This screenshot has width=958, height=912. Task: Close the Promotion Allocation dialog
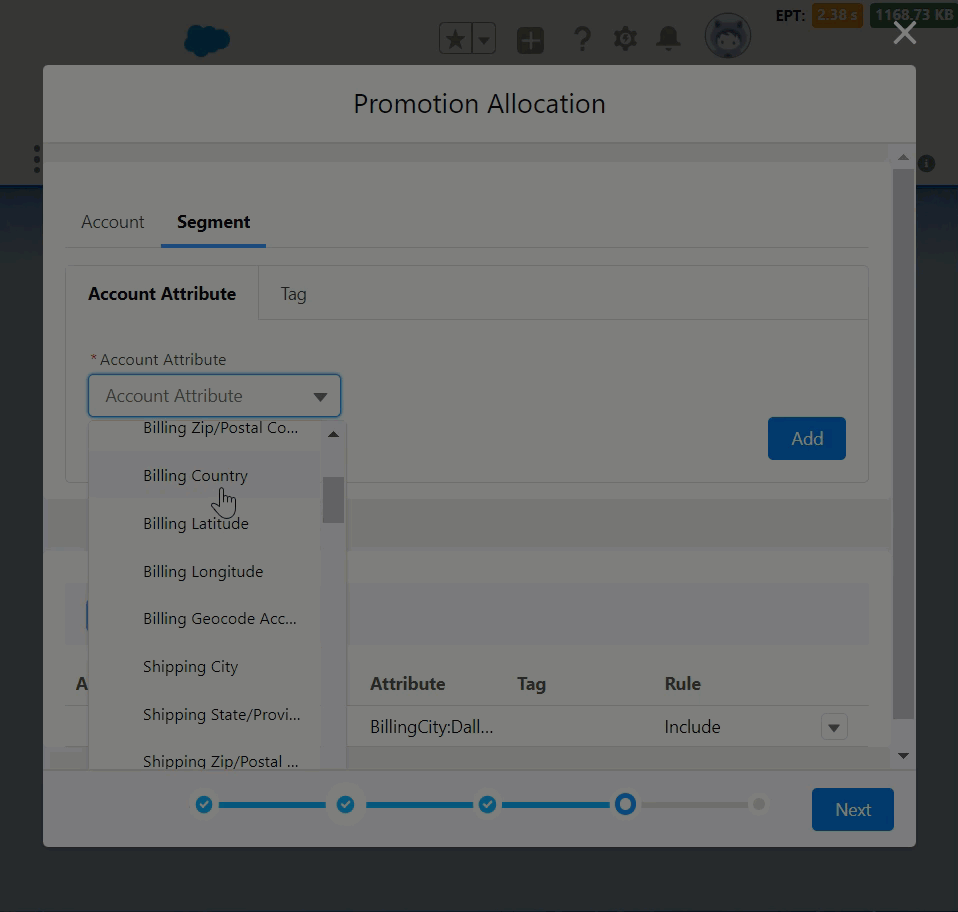904,33
